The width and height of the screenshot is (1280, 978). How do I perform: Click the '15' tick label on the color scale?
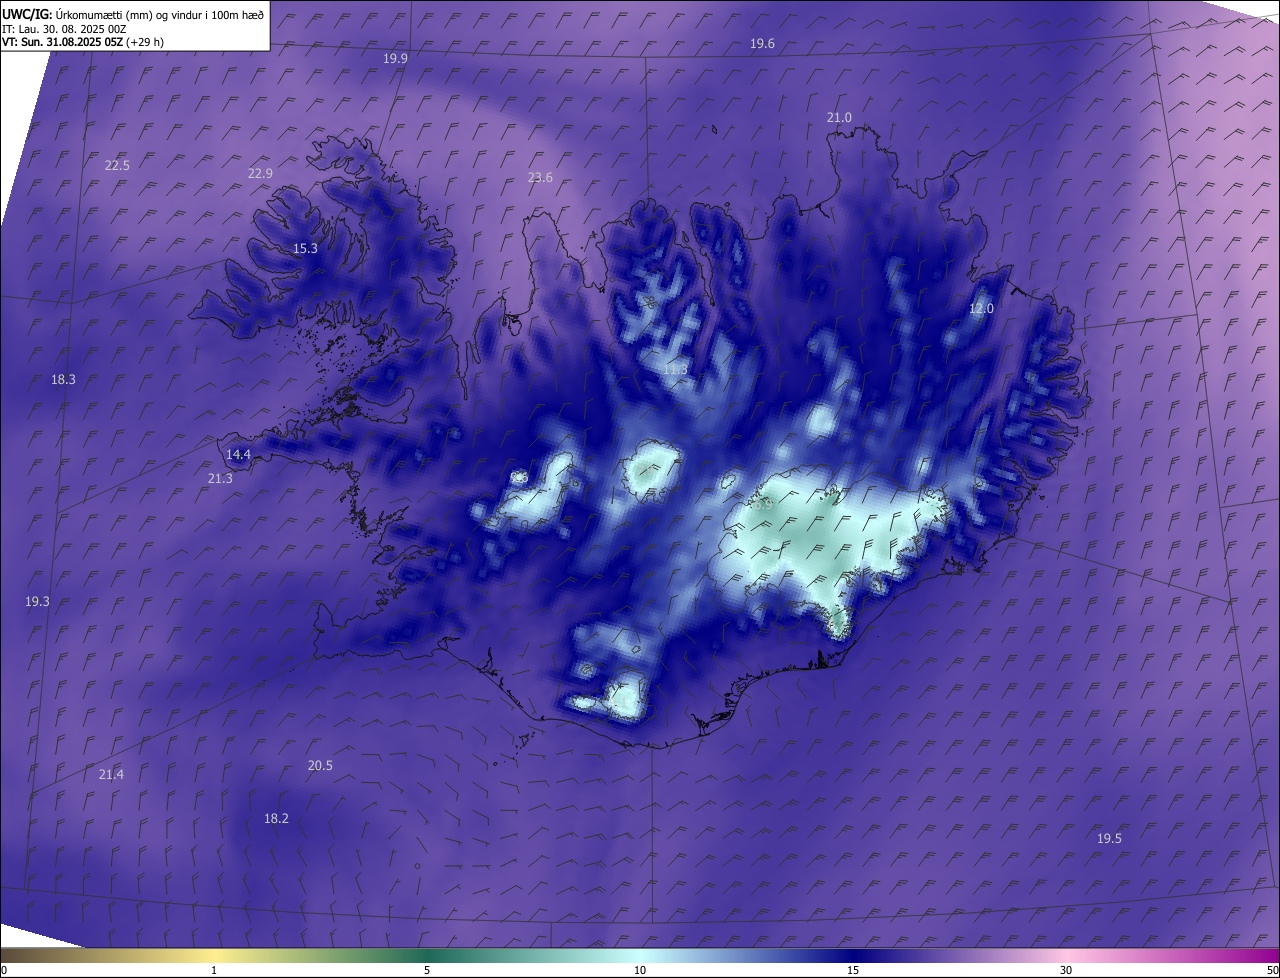pyautogui.click(x=853, y=970)
